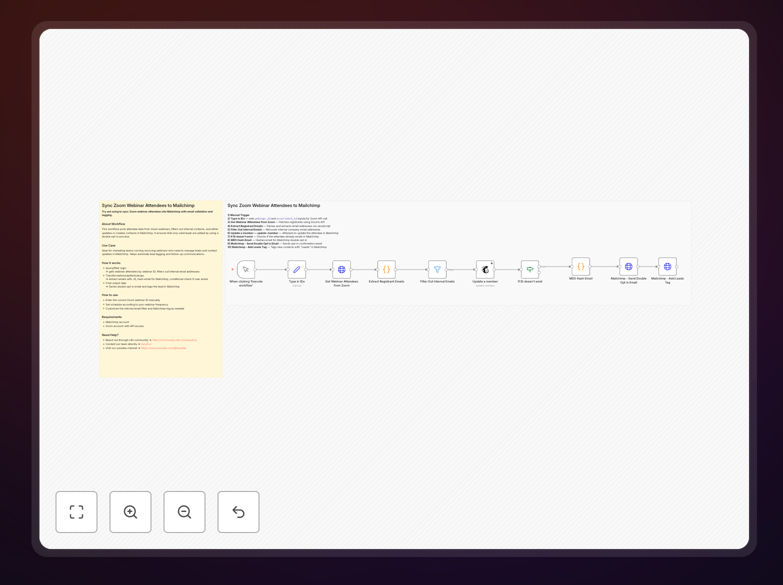Click the fit-to-view canvas button
Viewport: 783px width, 585px height.
tap(76, 512)
